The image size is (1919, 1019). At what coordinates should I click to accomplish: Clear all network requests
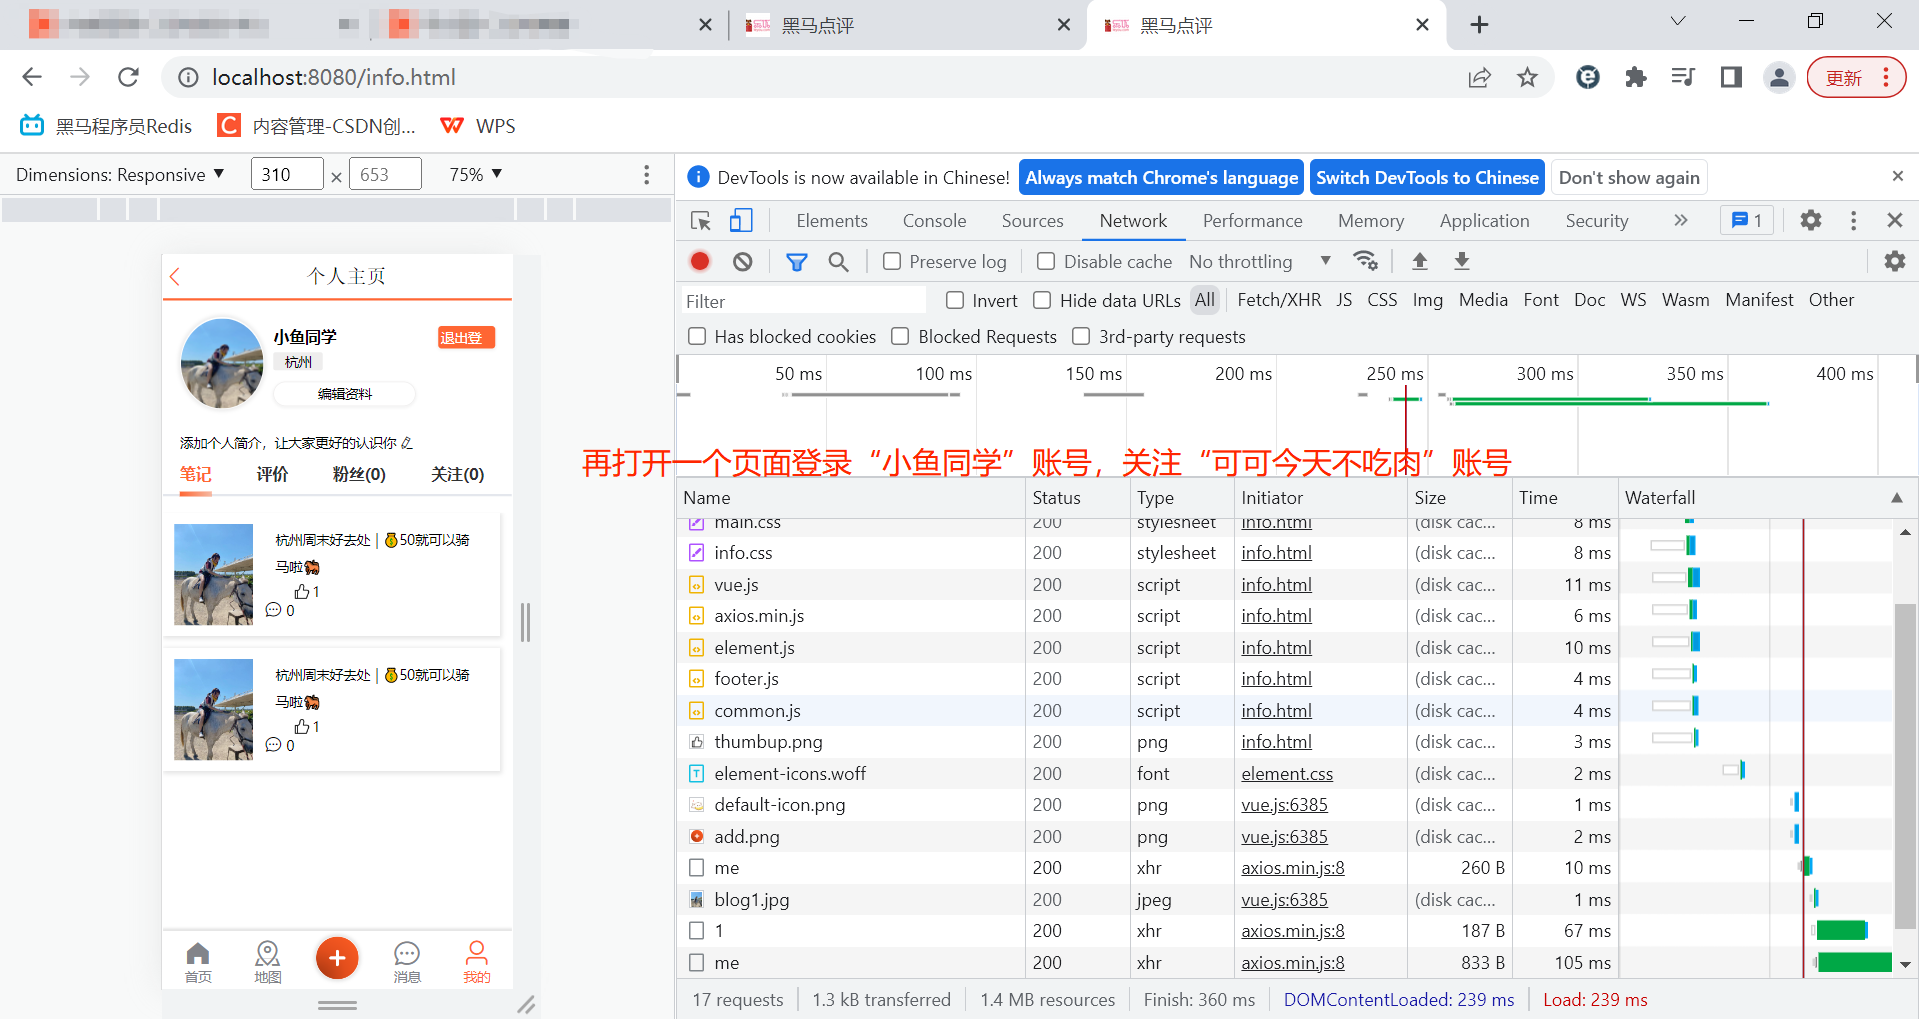[741, 261]
